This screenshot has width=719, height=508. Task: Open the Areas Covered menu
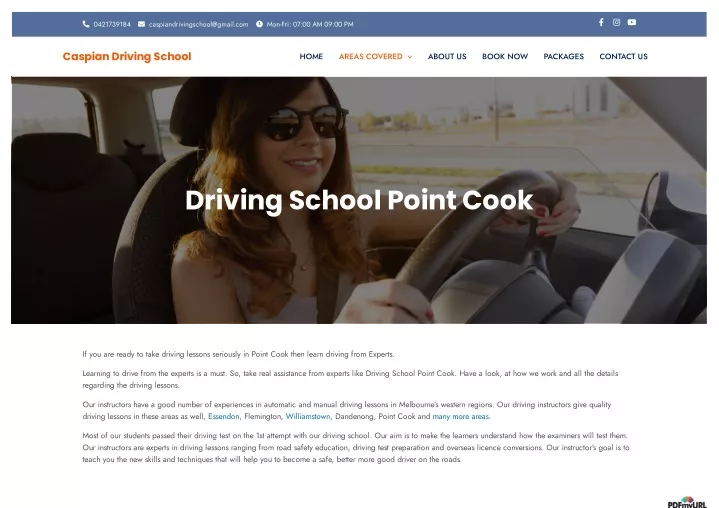coord(371,56)
